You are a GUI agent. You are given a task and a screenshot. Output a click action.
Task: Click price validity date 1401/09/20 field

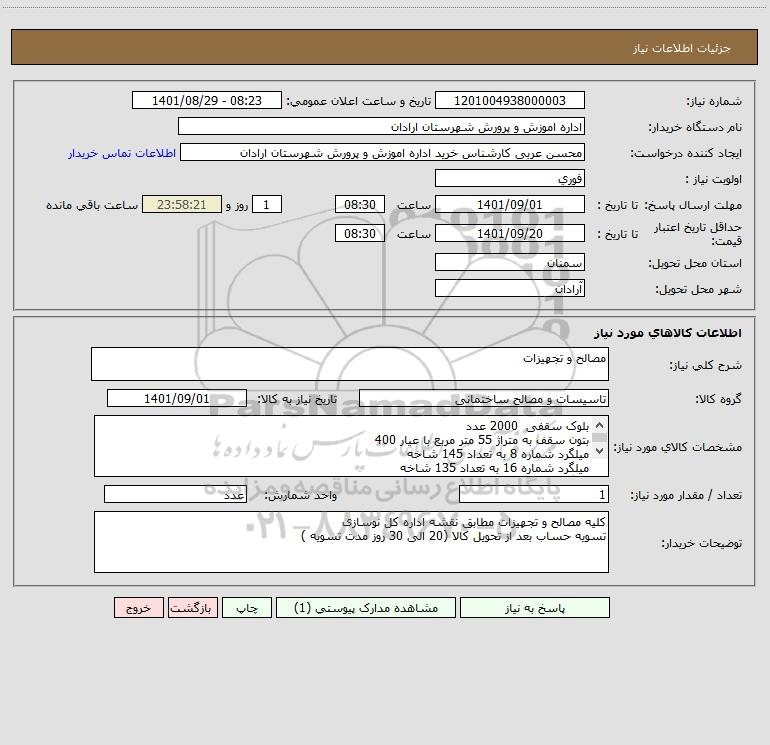click(510, 233)
